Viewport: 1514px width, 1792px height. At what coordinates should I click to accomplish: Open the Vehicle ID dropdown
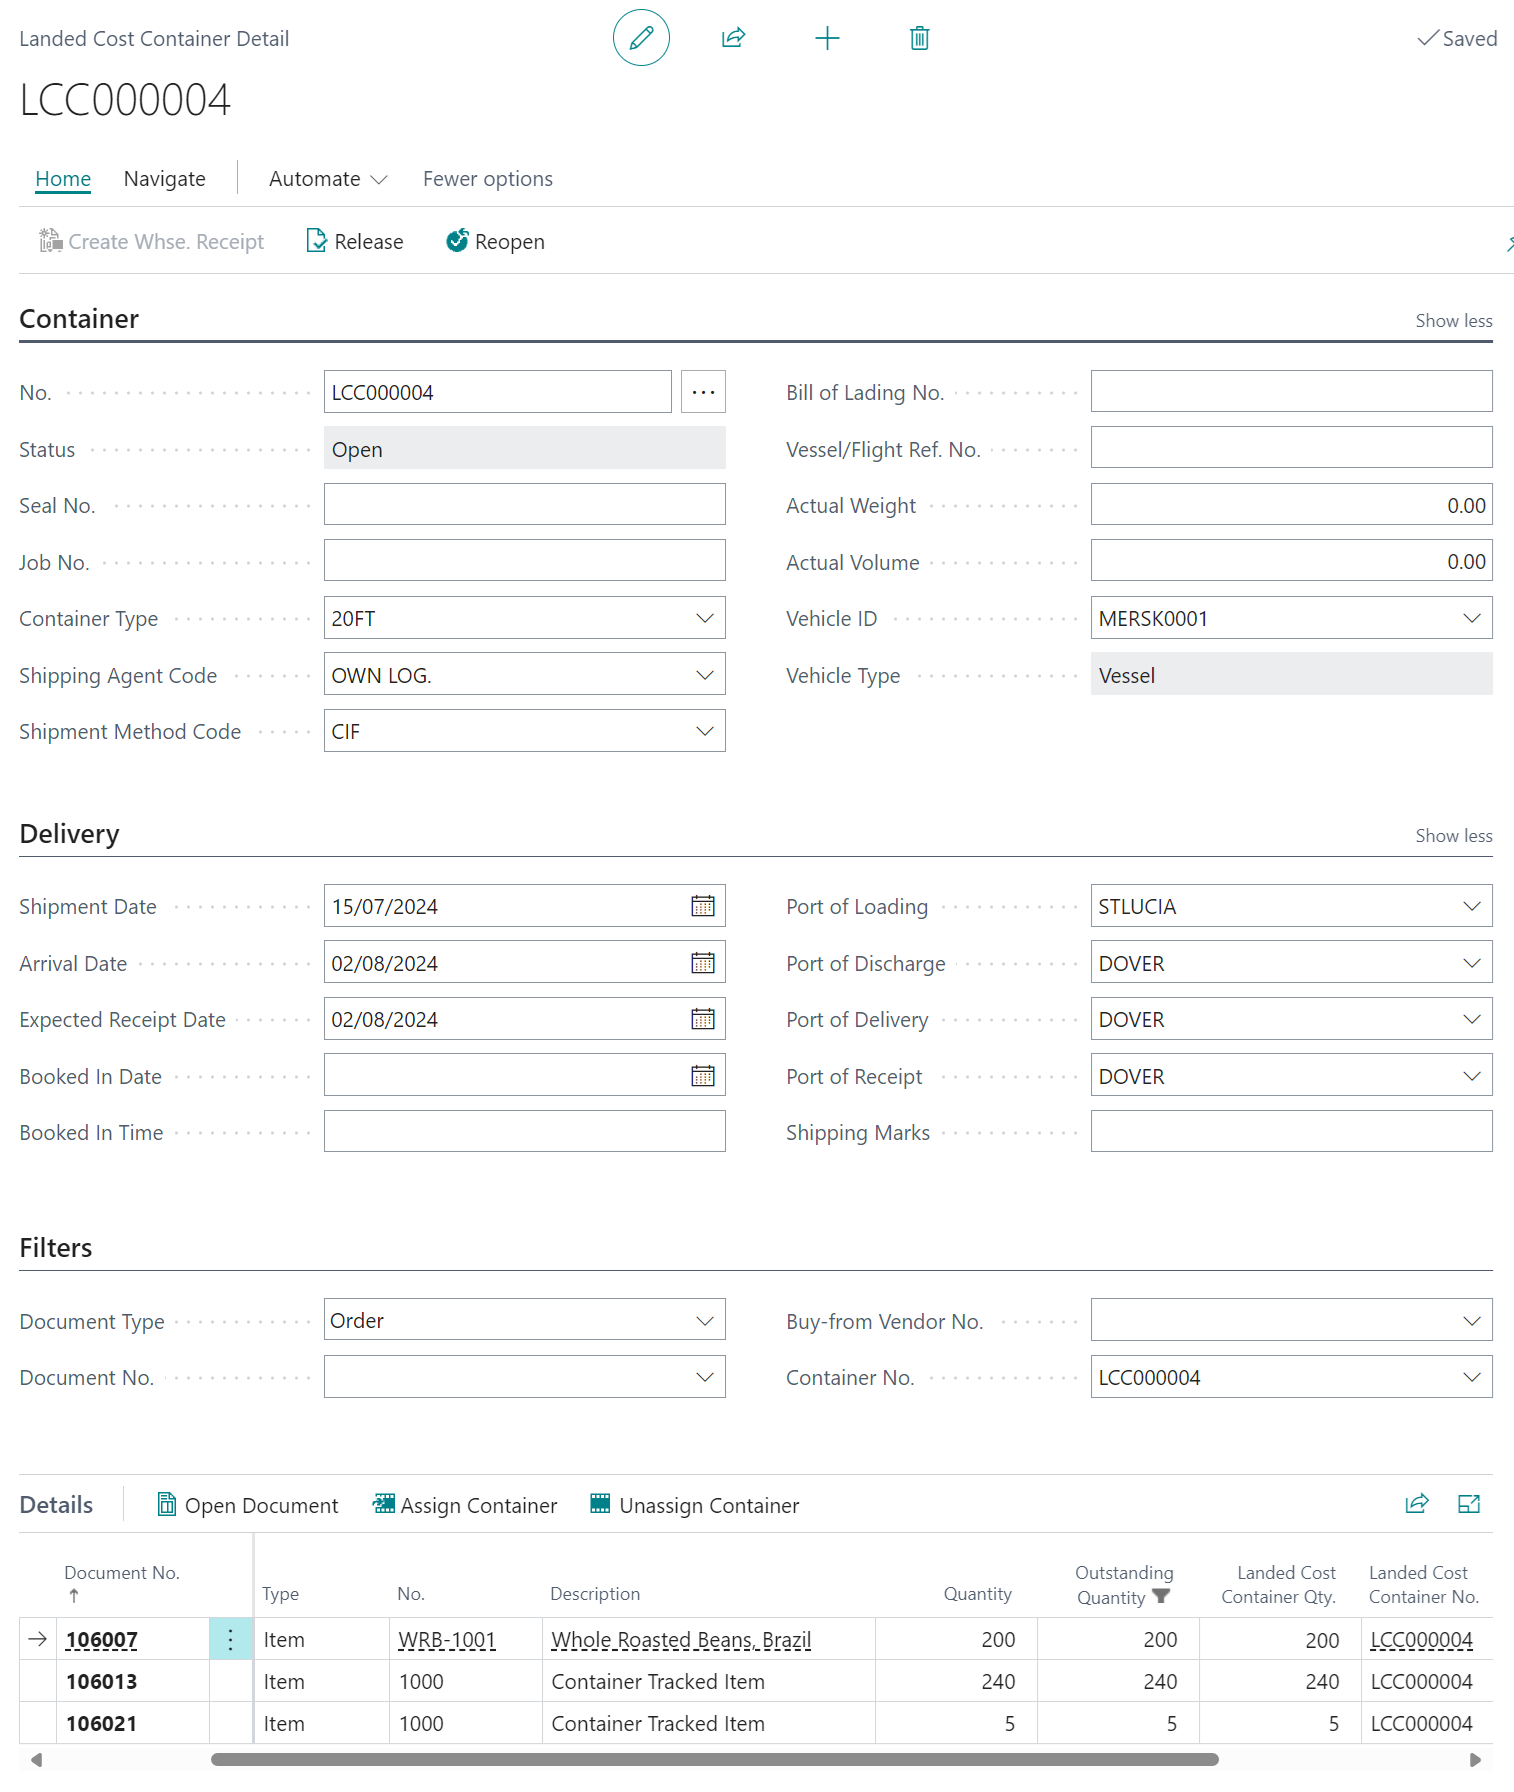click(1471, 618)
